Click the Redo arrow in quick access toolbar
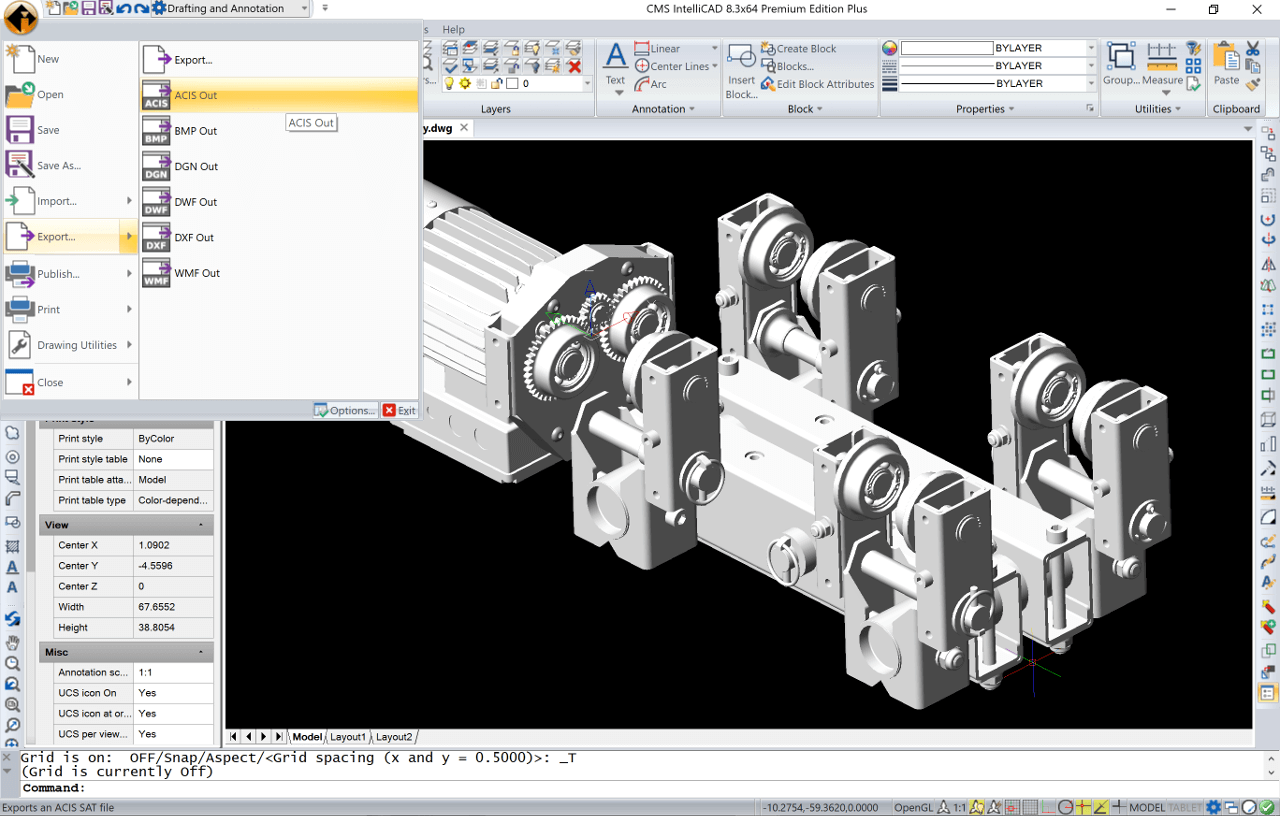 141,8
